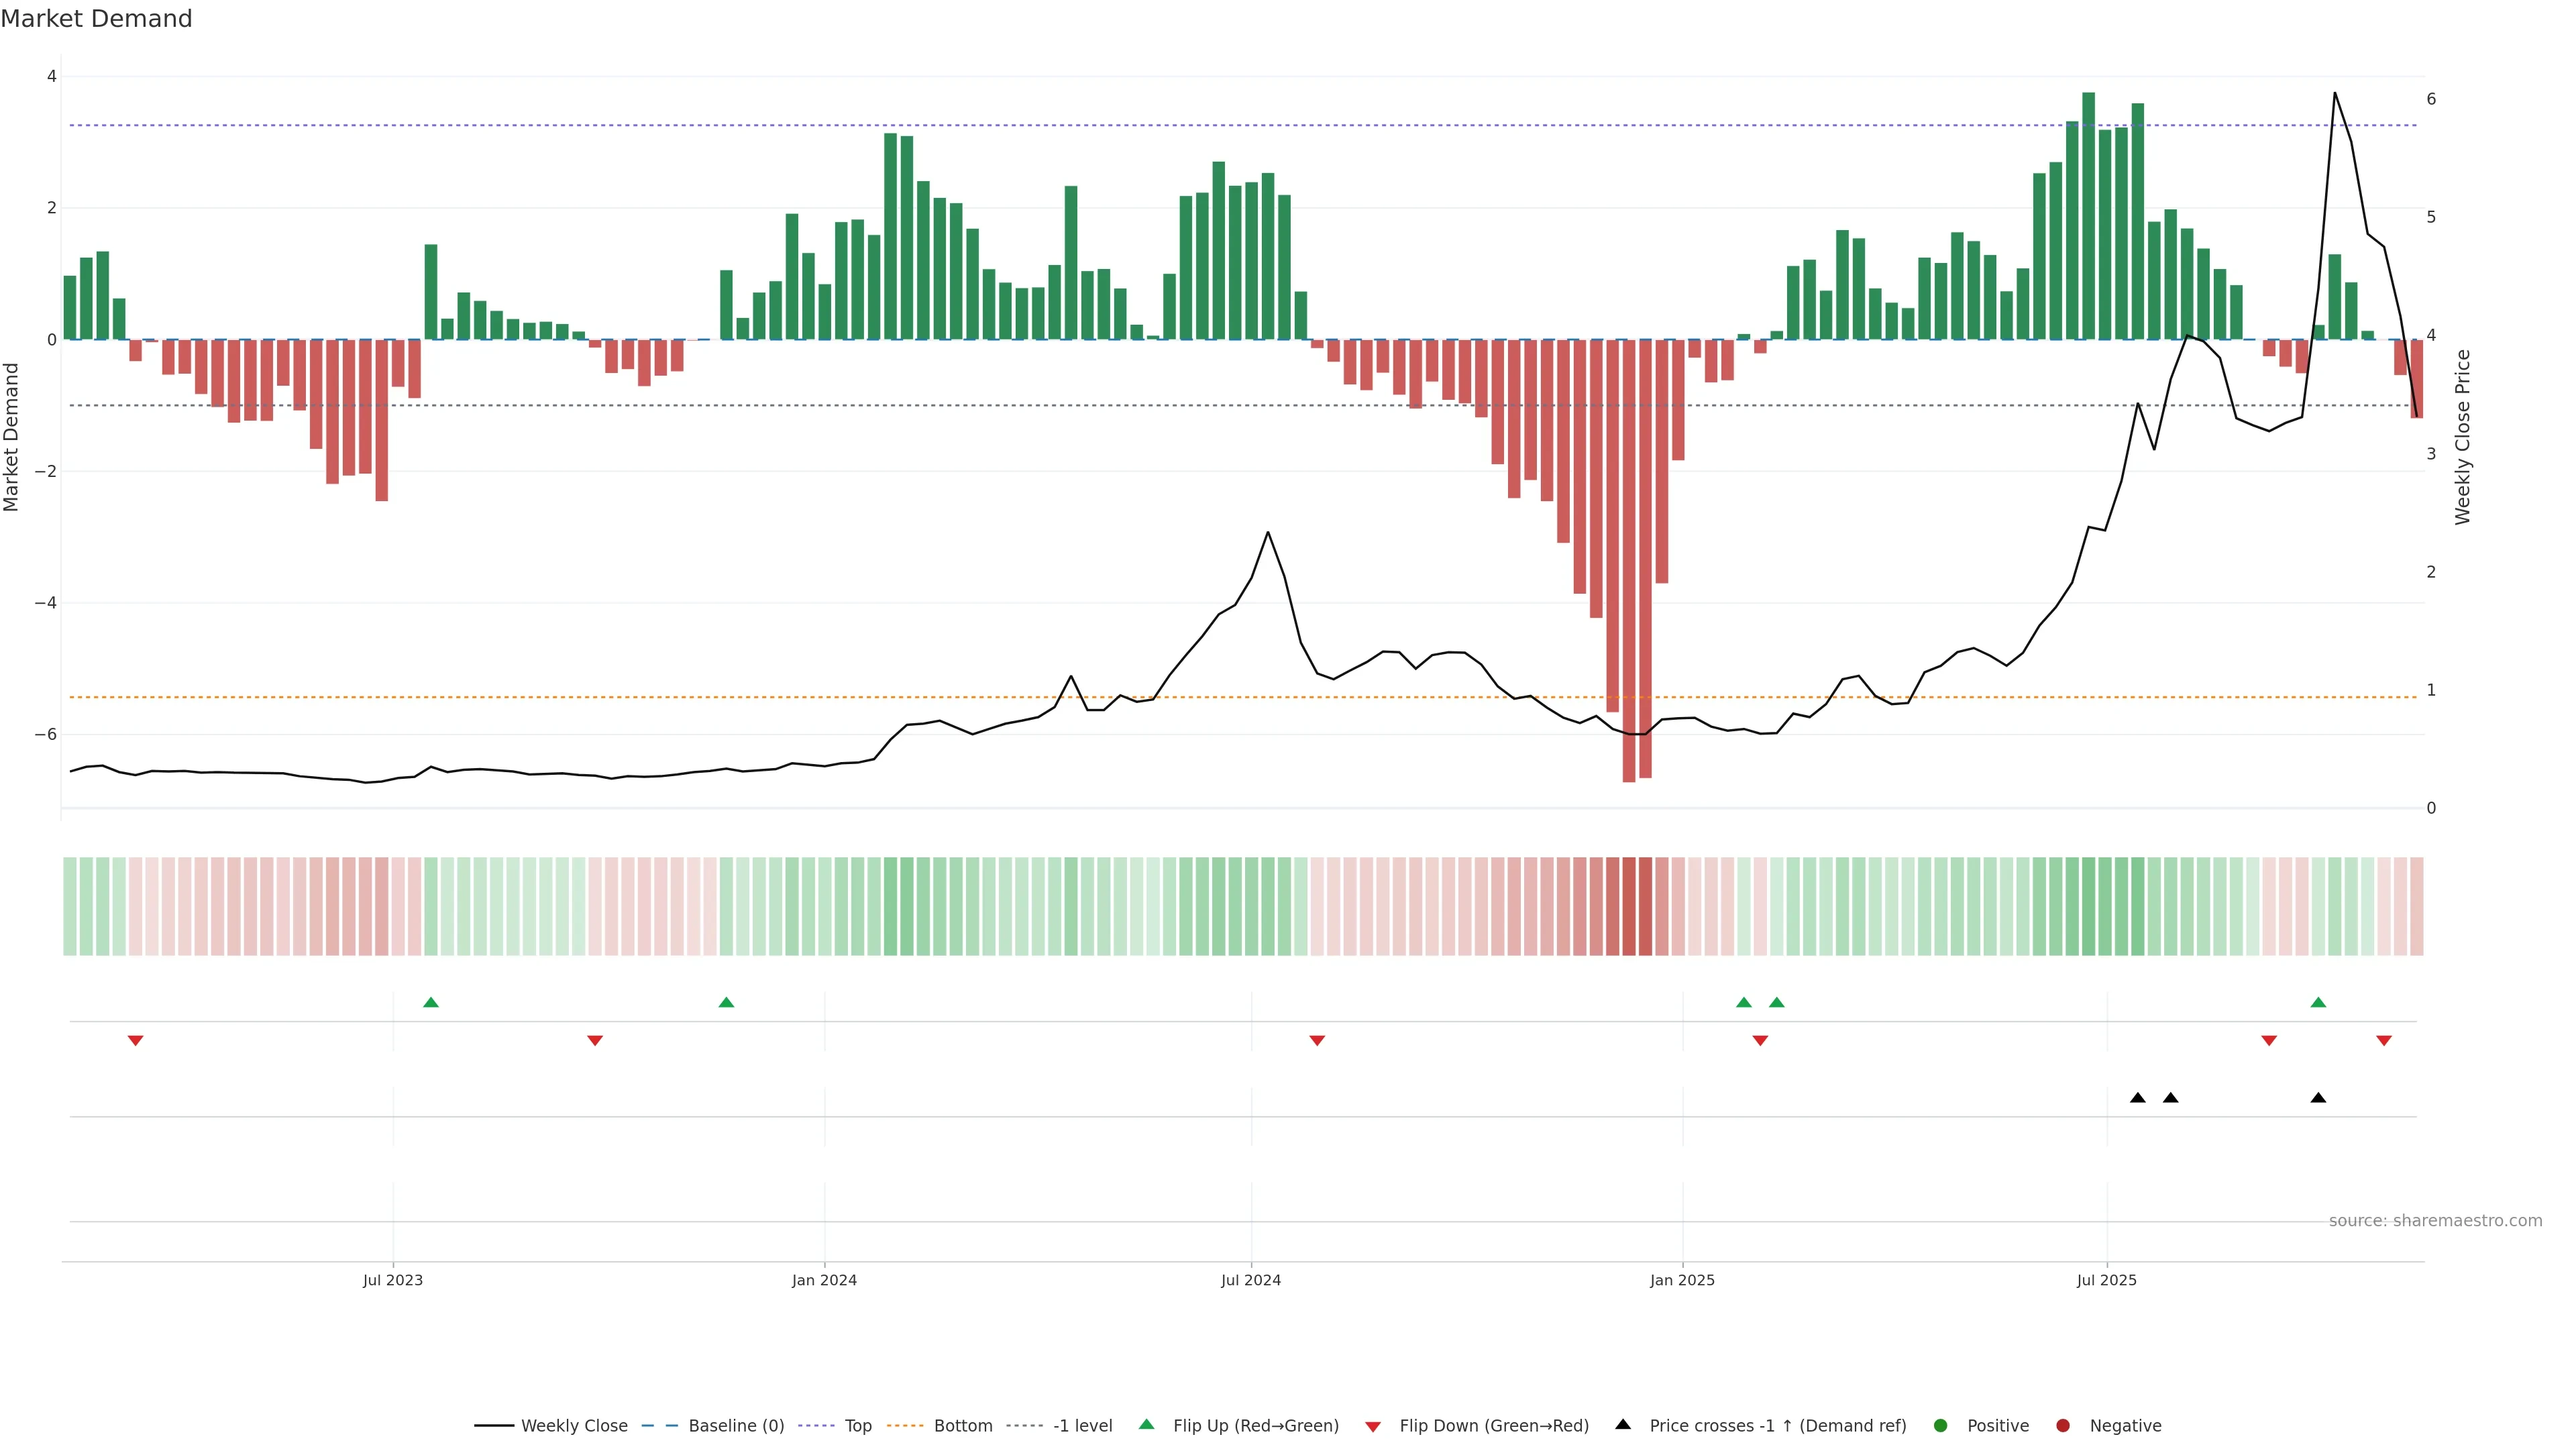Click the rightmost black price-cross triangle marker
Viewport: 2576px width, 1449px height.
coord(2318,1098)
